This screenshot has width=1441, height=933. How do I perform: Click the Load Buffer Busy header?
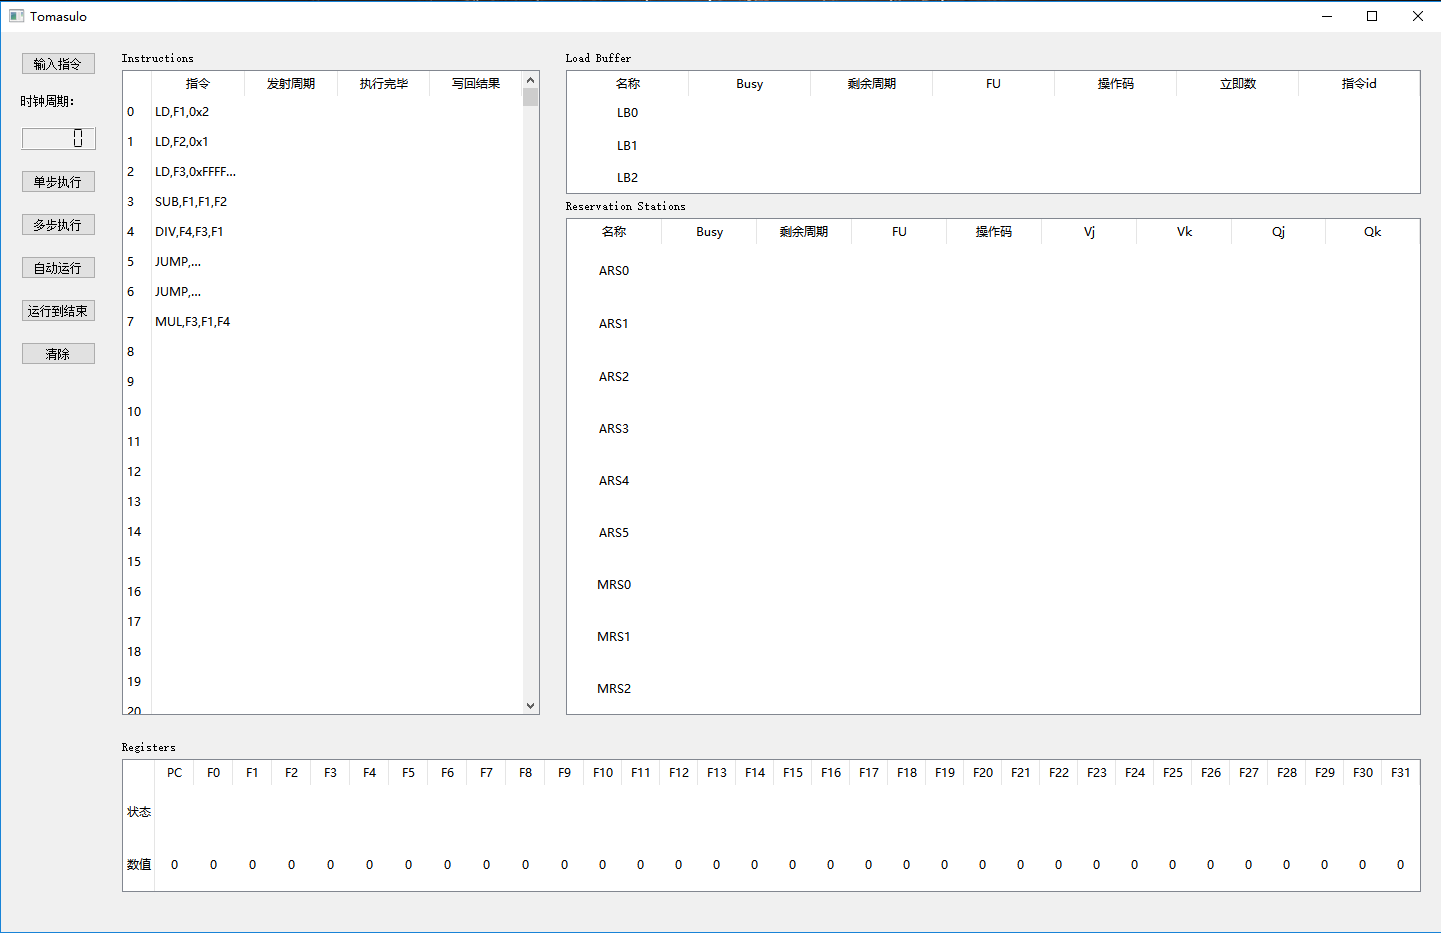coord(750,84)
